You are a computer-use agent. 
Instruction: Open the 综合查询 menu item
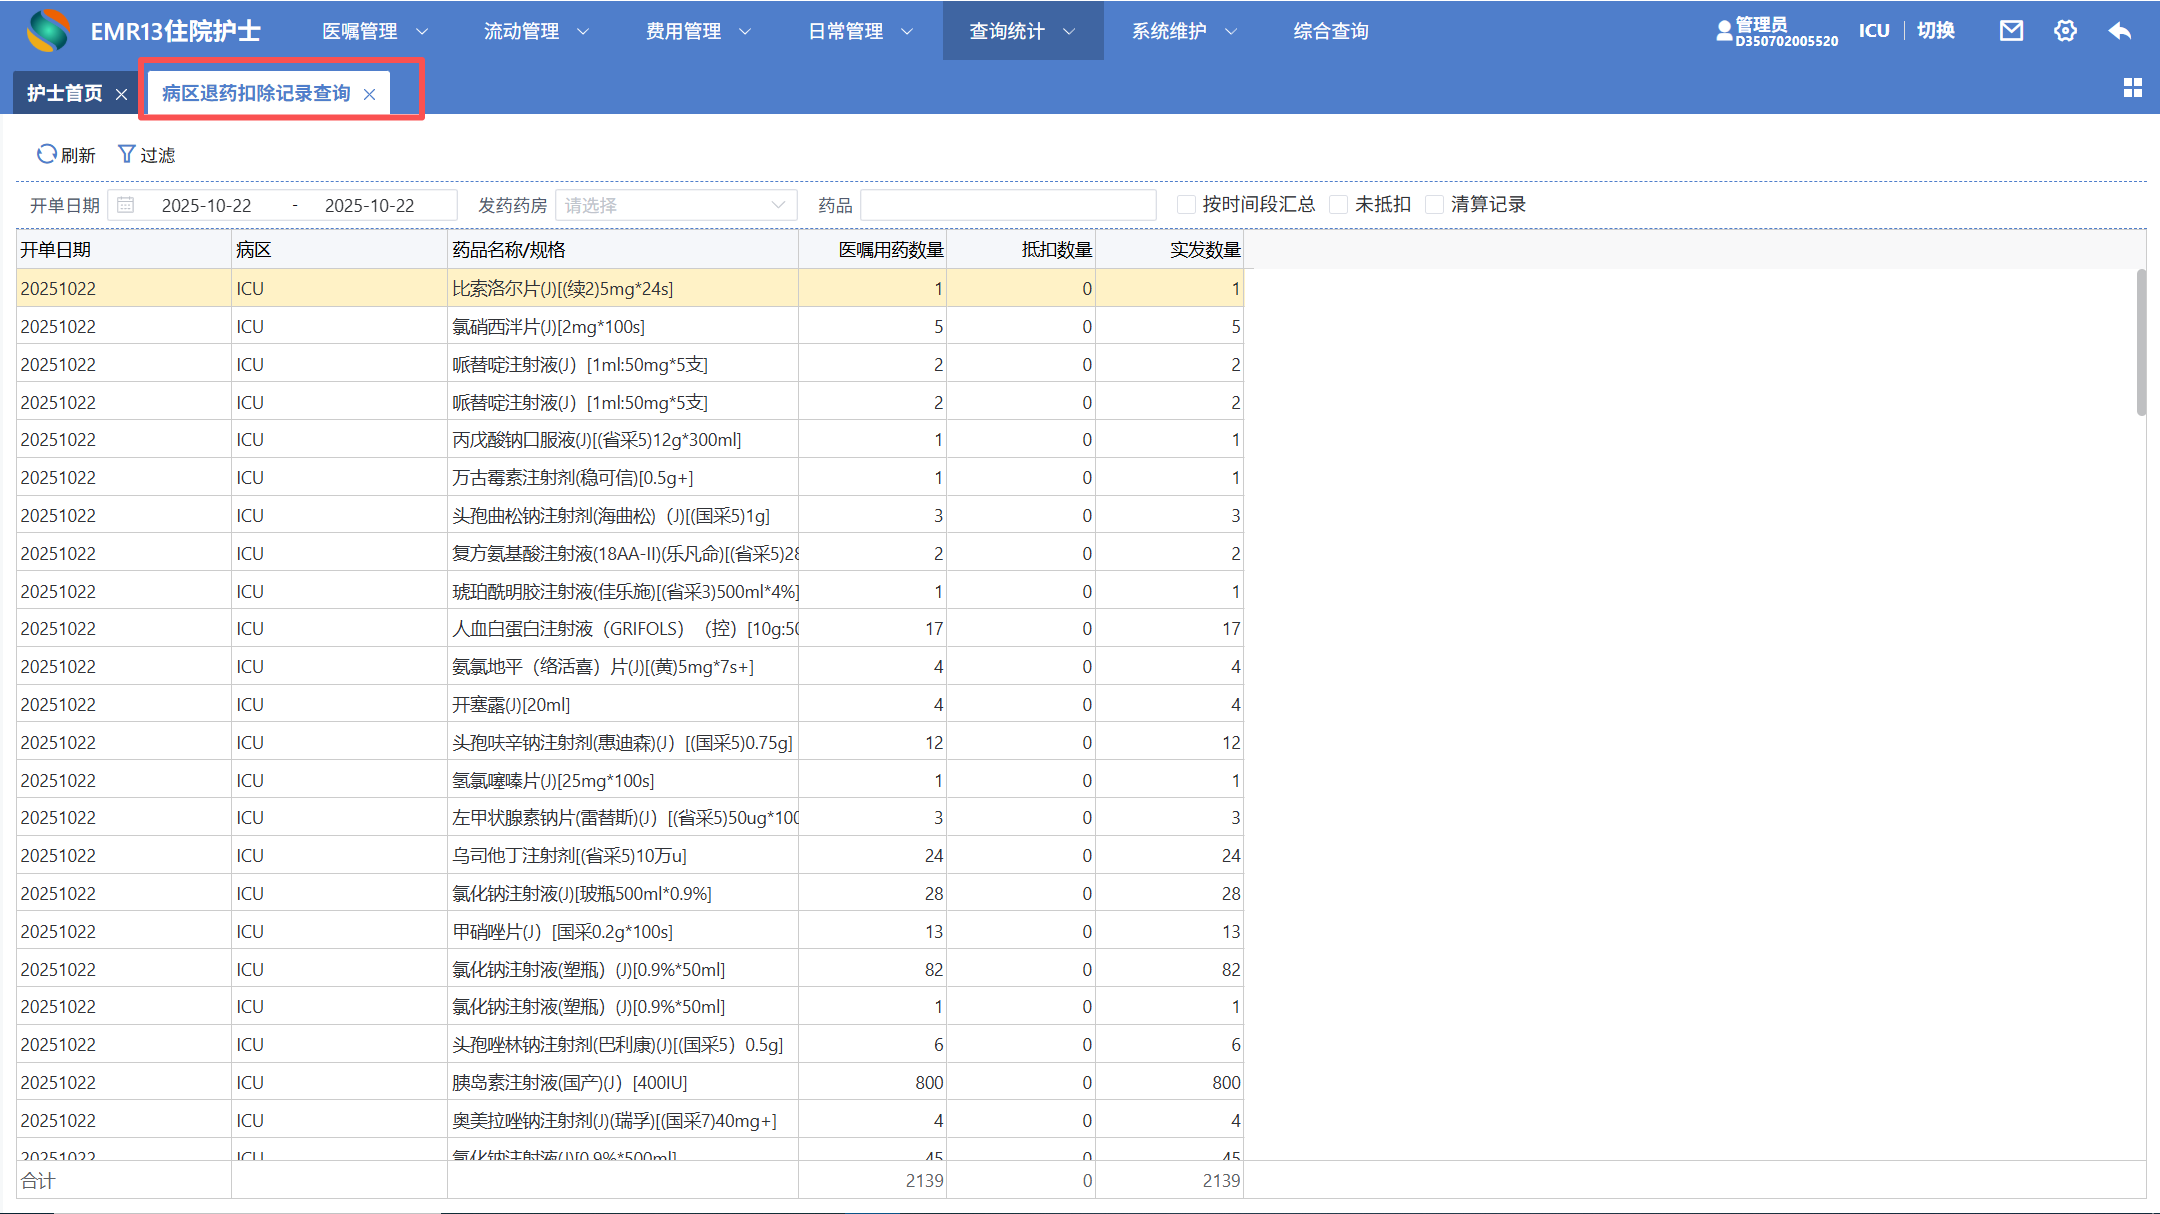pyautogui.click(x=1330, y=31)
